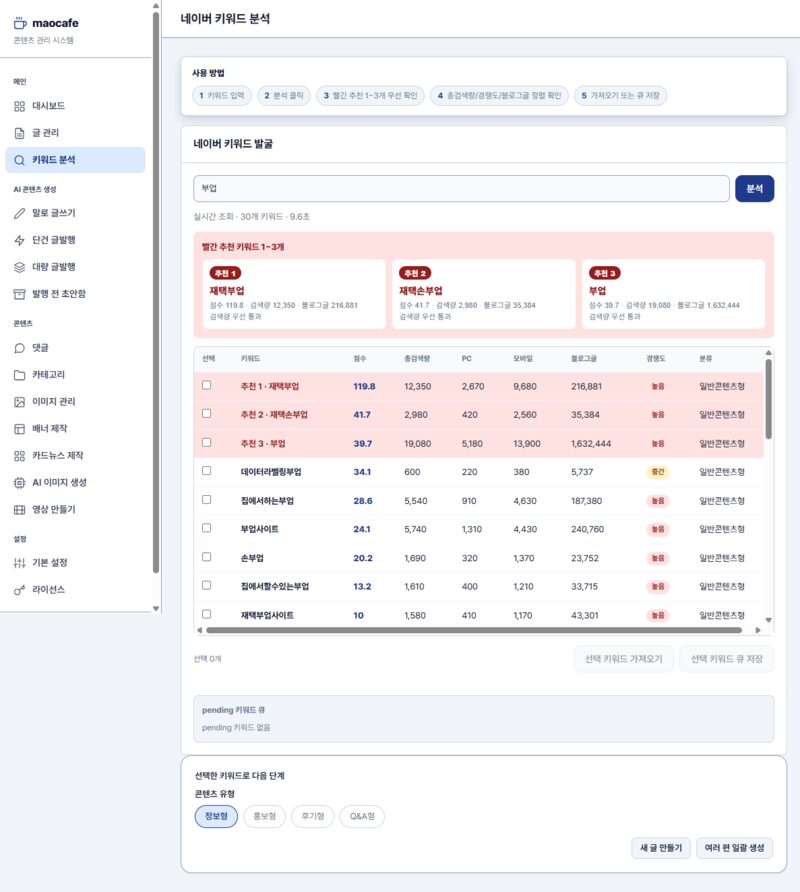Click the 카테고리 folder icon
The width and height of the screenshot is (800, 892).
[x=19, y=375]
